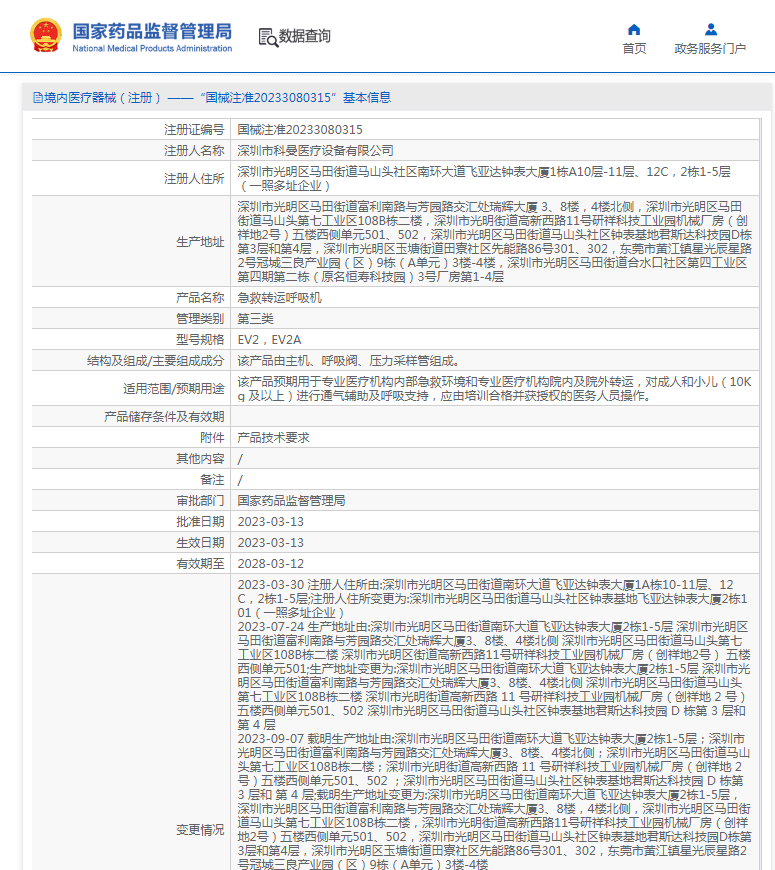Click the 首页 house icon
The image size is (775, 870).
pos(634,29)
